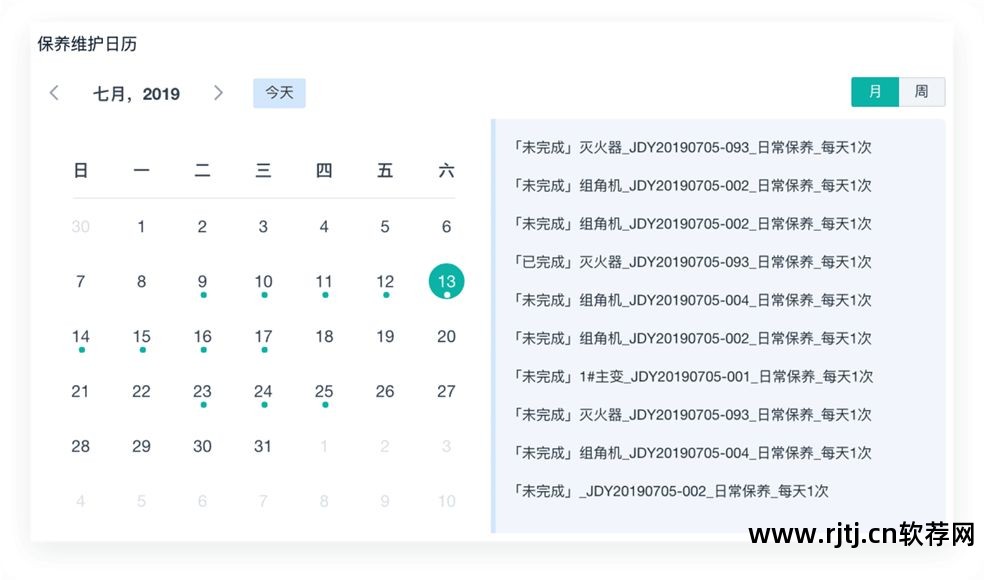Select greyed-out August 3 date

(446, 446)
